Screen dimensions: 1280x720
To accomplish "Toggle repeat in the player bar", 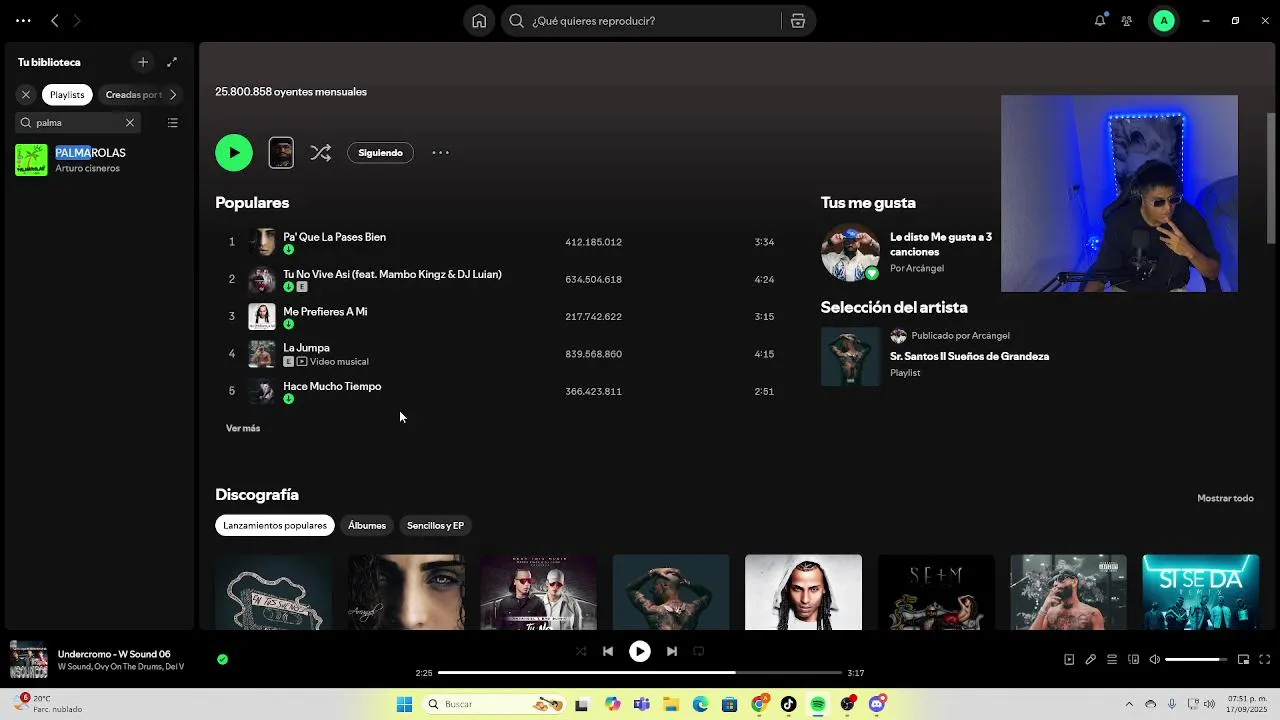I will pos(699,651).
